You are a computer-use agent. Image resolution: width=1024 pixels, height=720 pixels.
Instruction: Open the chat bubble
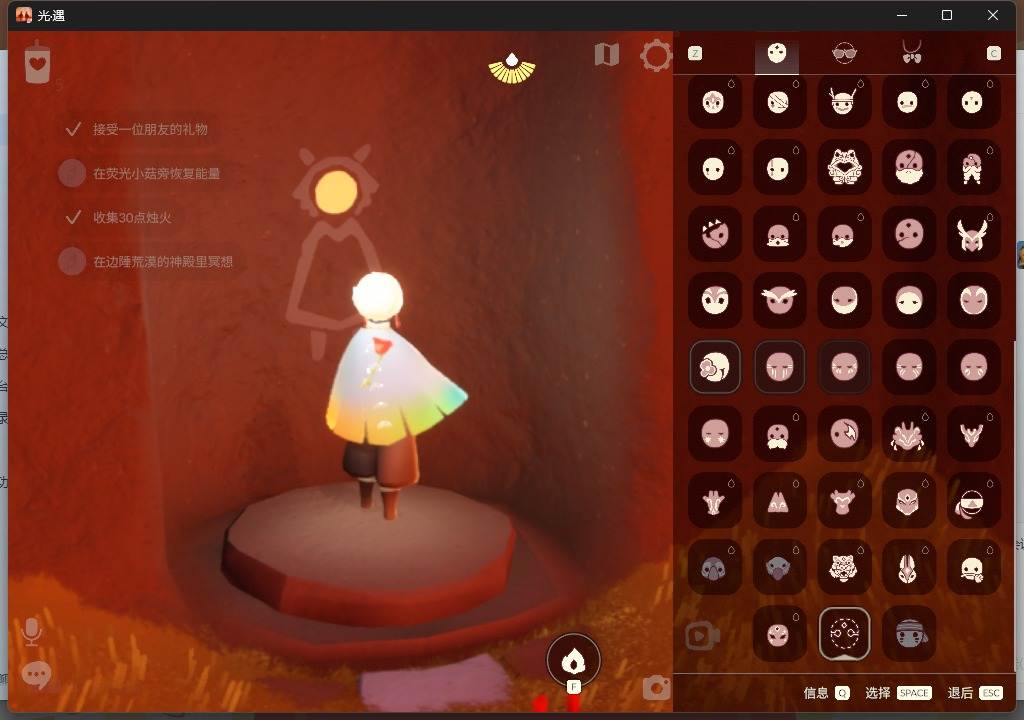coord(36,674)
